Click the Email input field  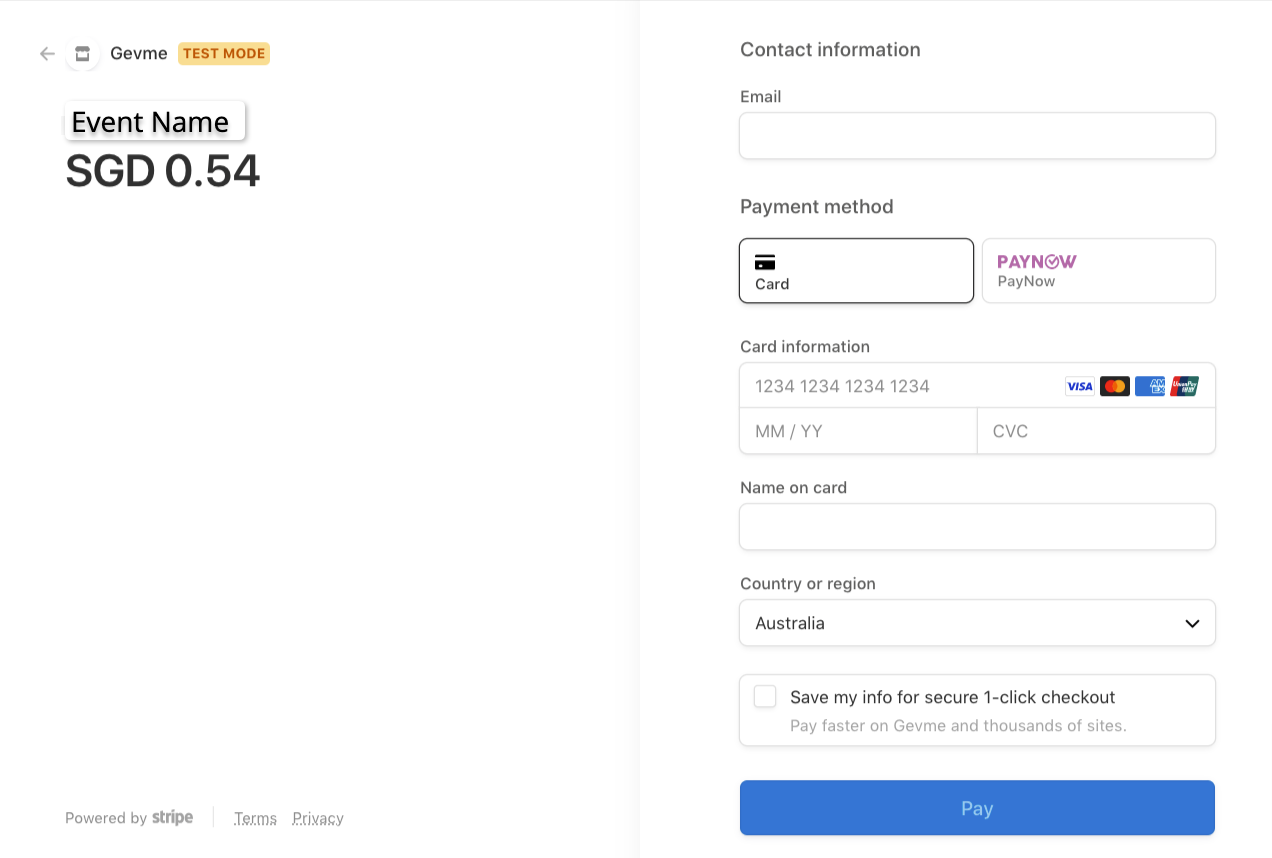pyautogui.click(x=977, y=135)
